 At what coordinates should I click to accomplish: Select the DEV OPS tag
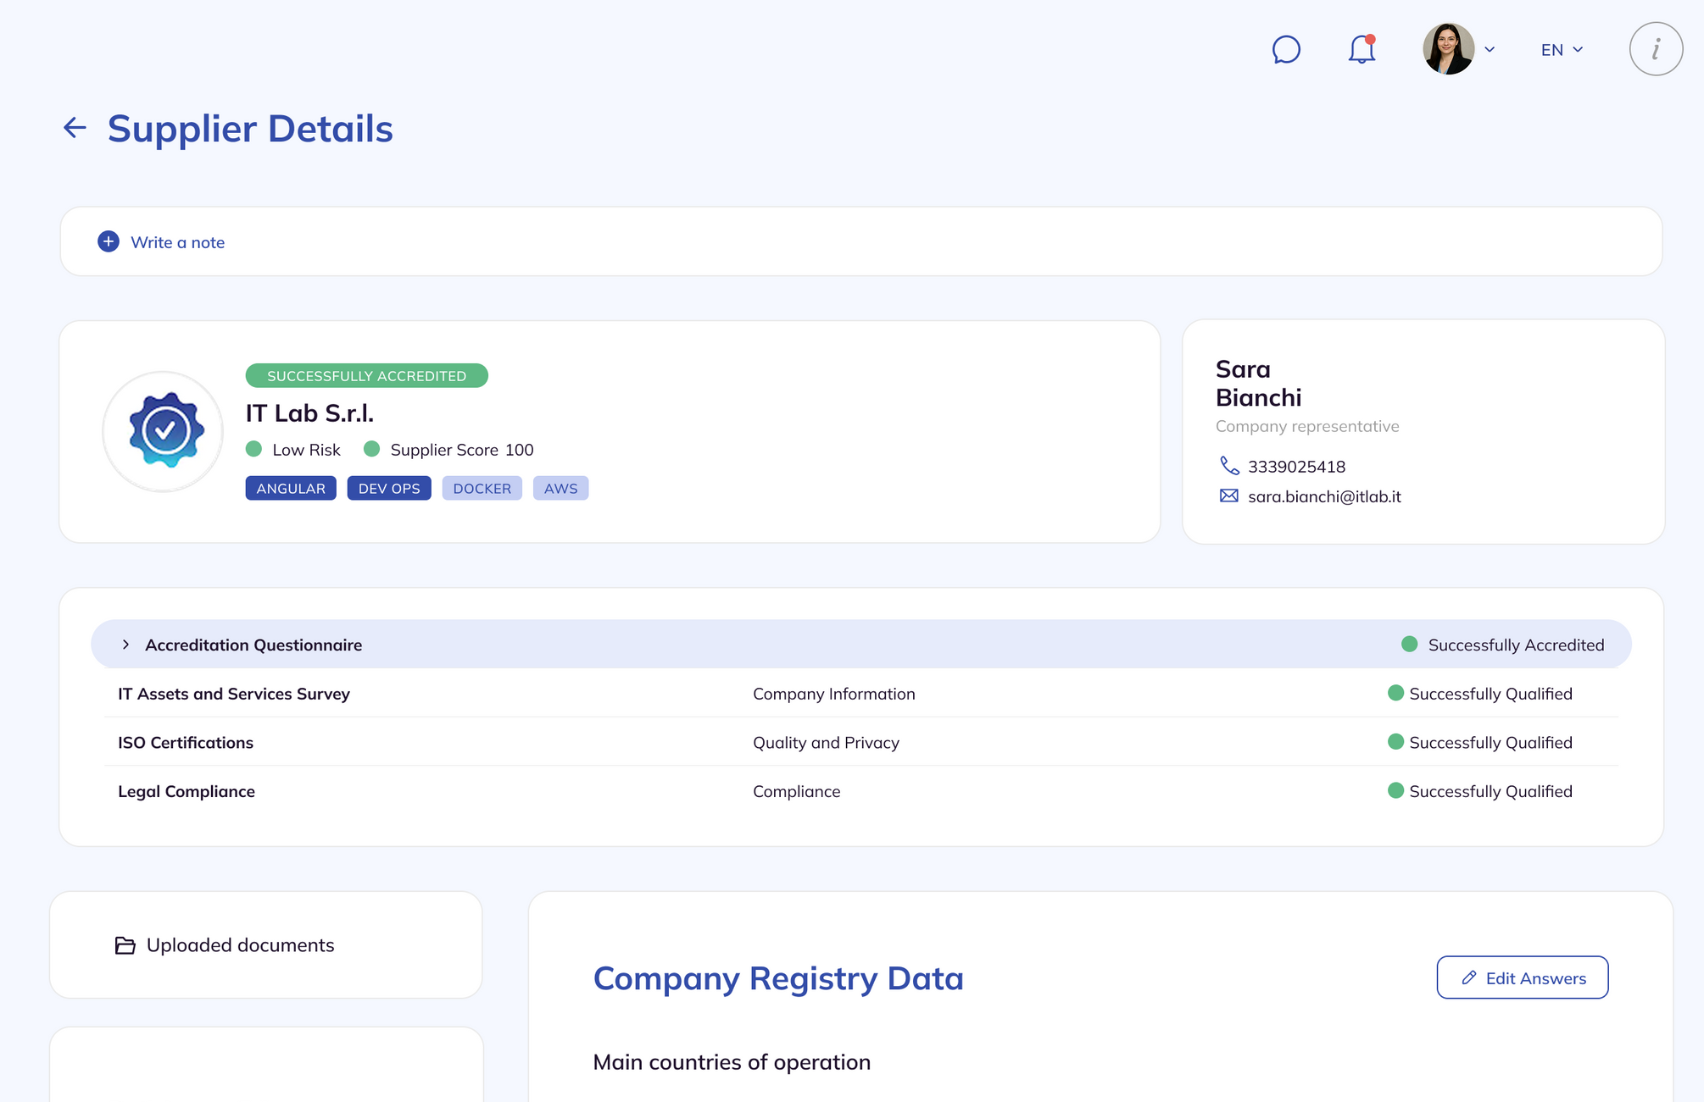pyautogui.click(x=389, y=488)
